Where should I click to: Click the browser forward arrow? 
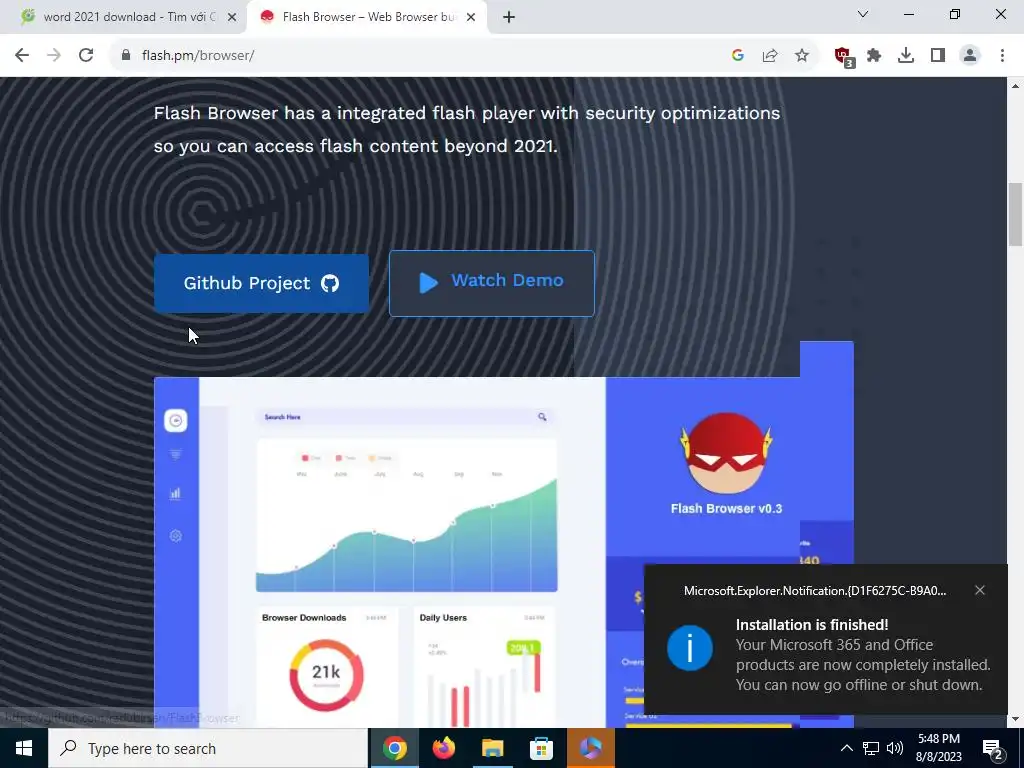coord(54,56)
